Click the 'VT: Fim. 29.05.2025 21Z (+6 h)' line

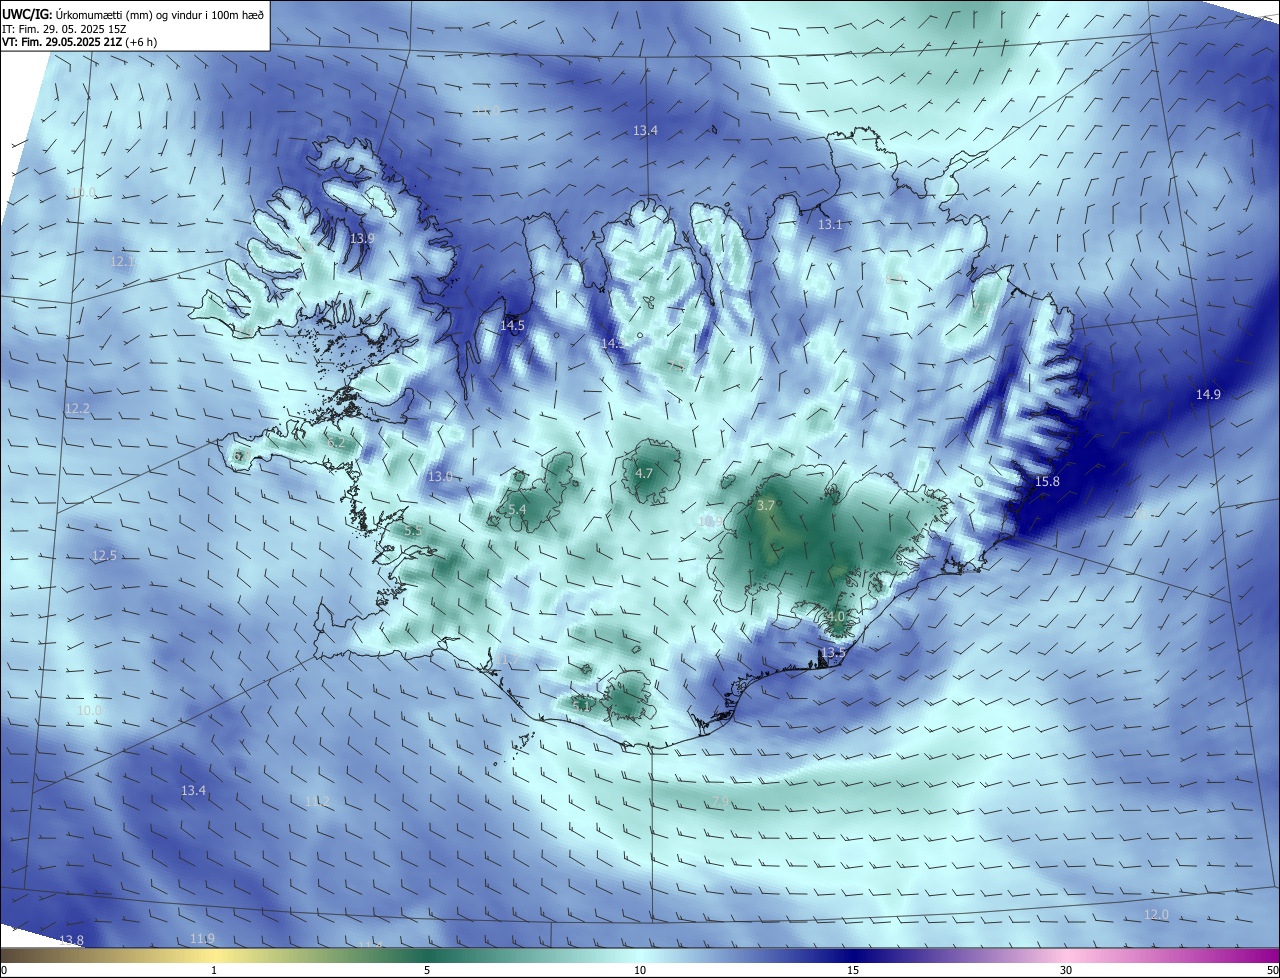79,42
